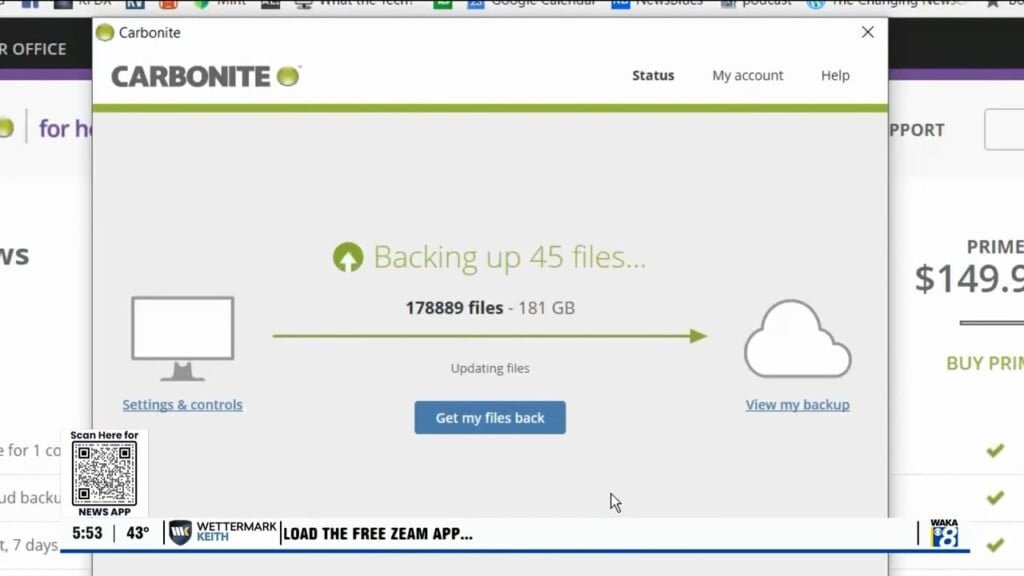Open the Help menu in Carbonite
Screen dimensions: 1024x576
pyautogui.click(x=835, y=75)
